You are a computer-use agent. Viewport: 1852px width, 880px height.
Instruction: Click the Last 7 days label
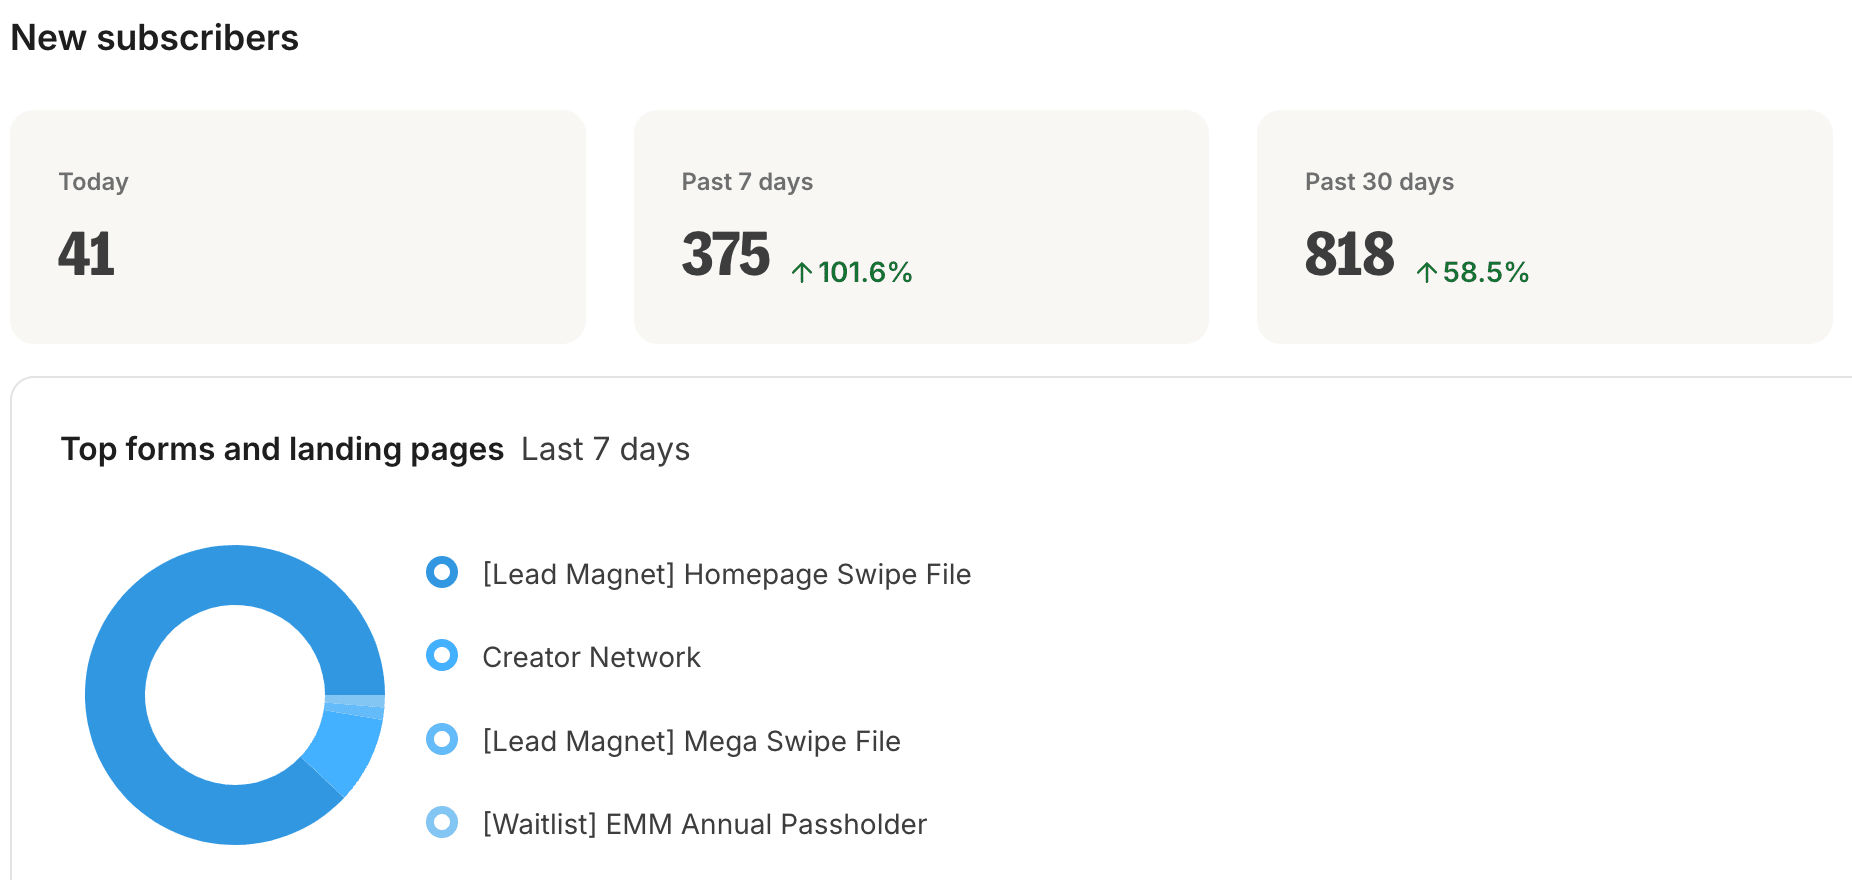click(605, 449)
